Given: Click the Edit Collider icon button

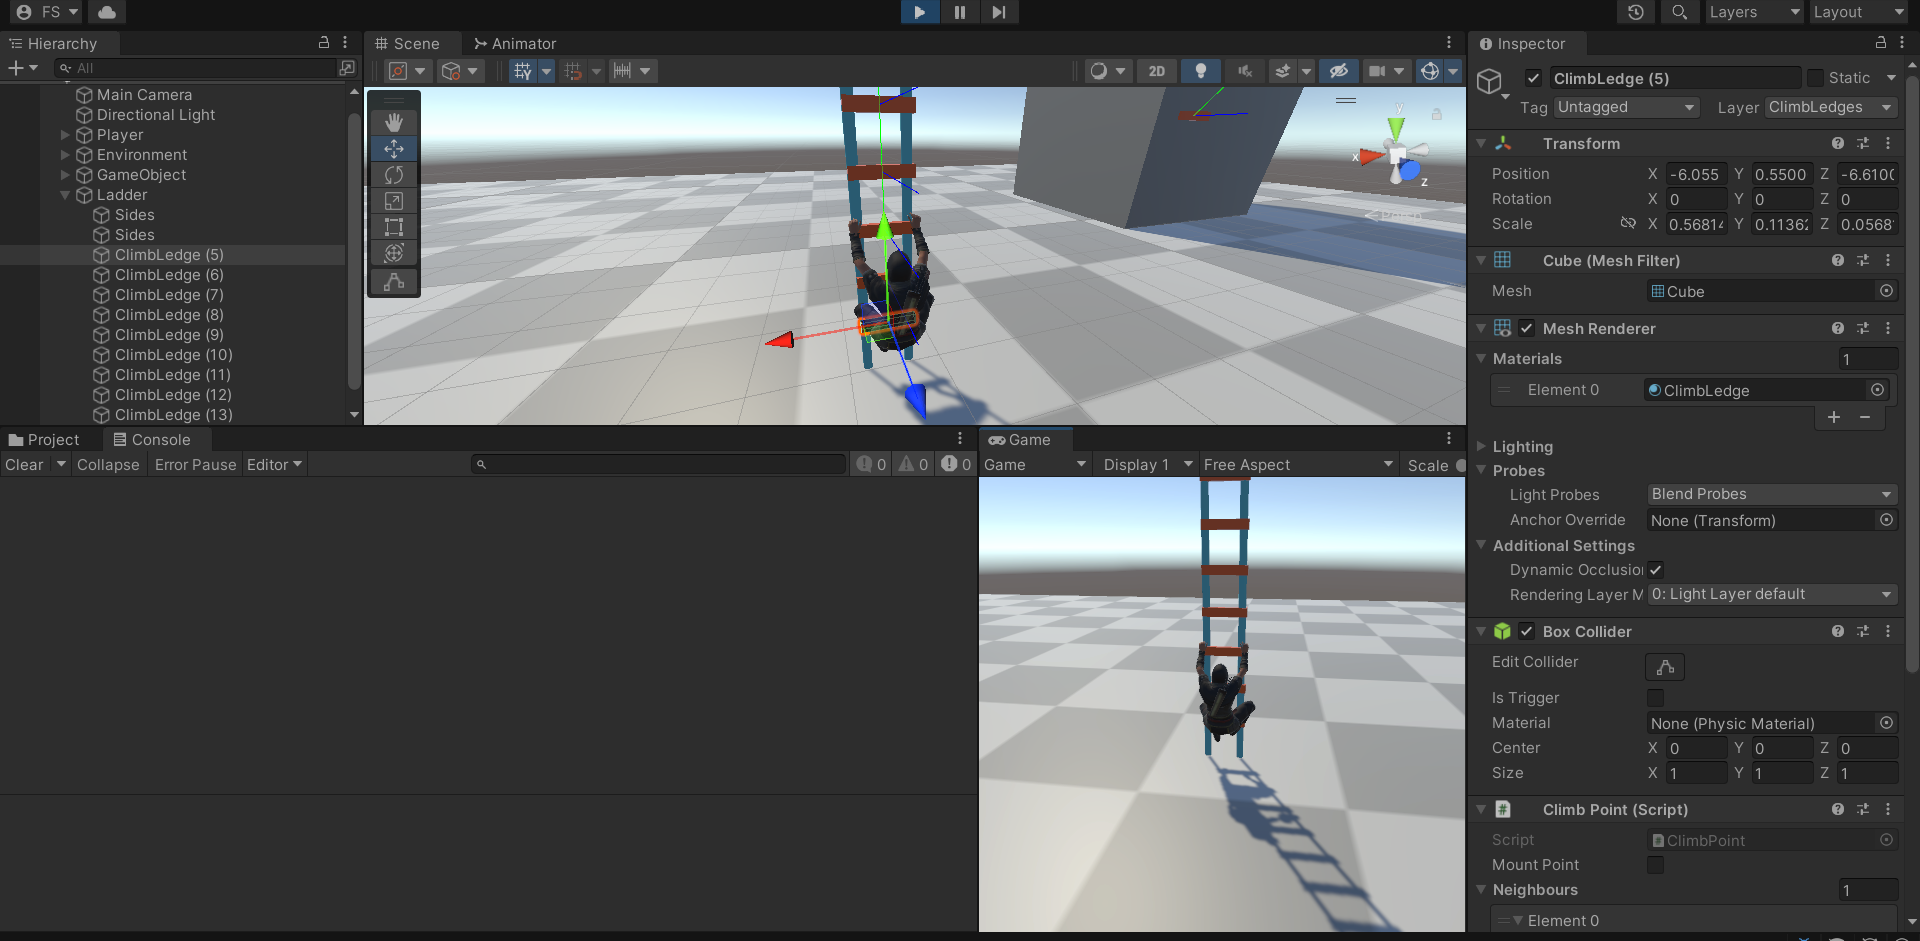Looking at the screenshot, I should [x=1665, y=667].
